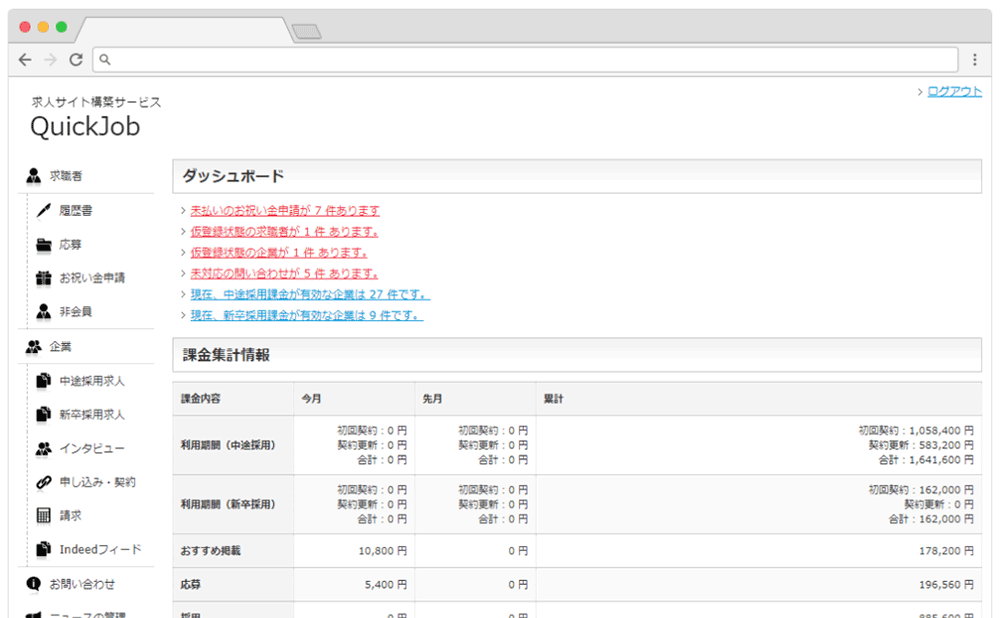Open the 求職者 sidebar section
The image size is (1000, 618).
66,176
